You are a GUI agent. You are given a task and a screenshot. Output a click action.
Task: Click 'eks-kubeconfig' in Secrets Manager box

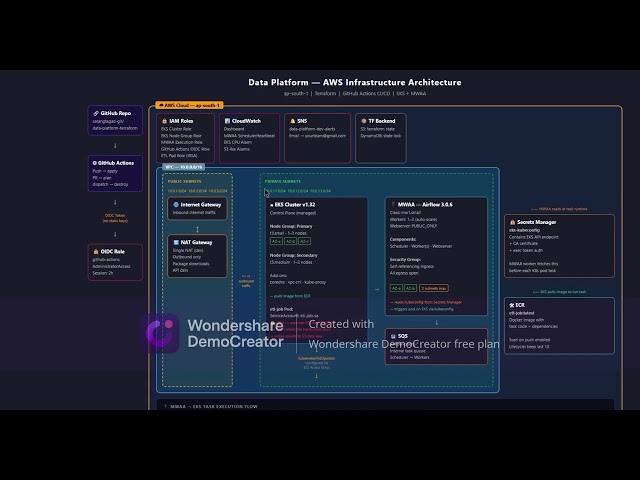pyautogui.click(x=524, y=230)
